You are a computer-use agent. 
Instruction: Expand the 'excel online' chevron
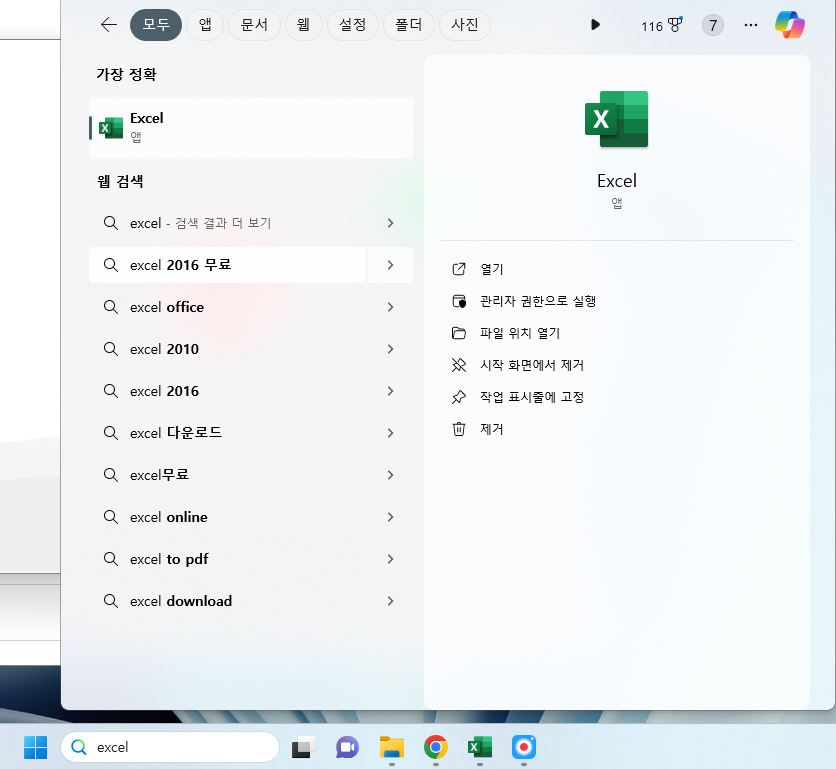[x=390, y=517]
